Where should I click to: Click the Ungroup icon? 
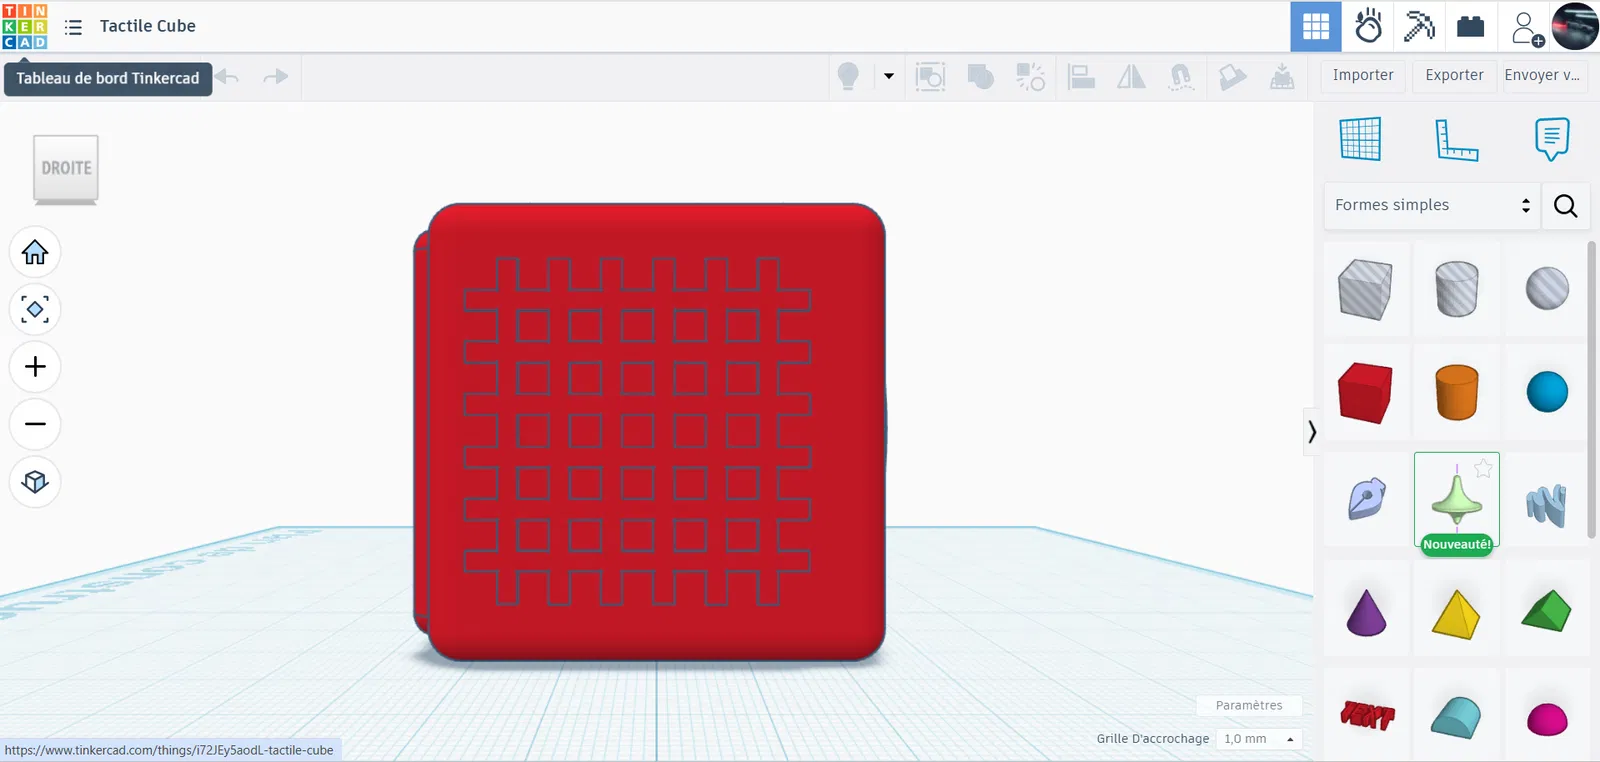pos(1031,76)
